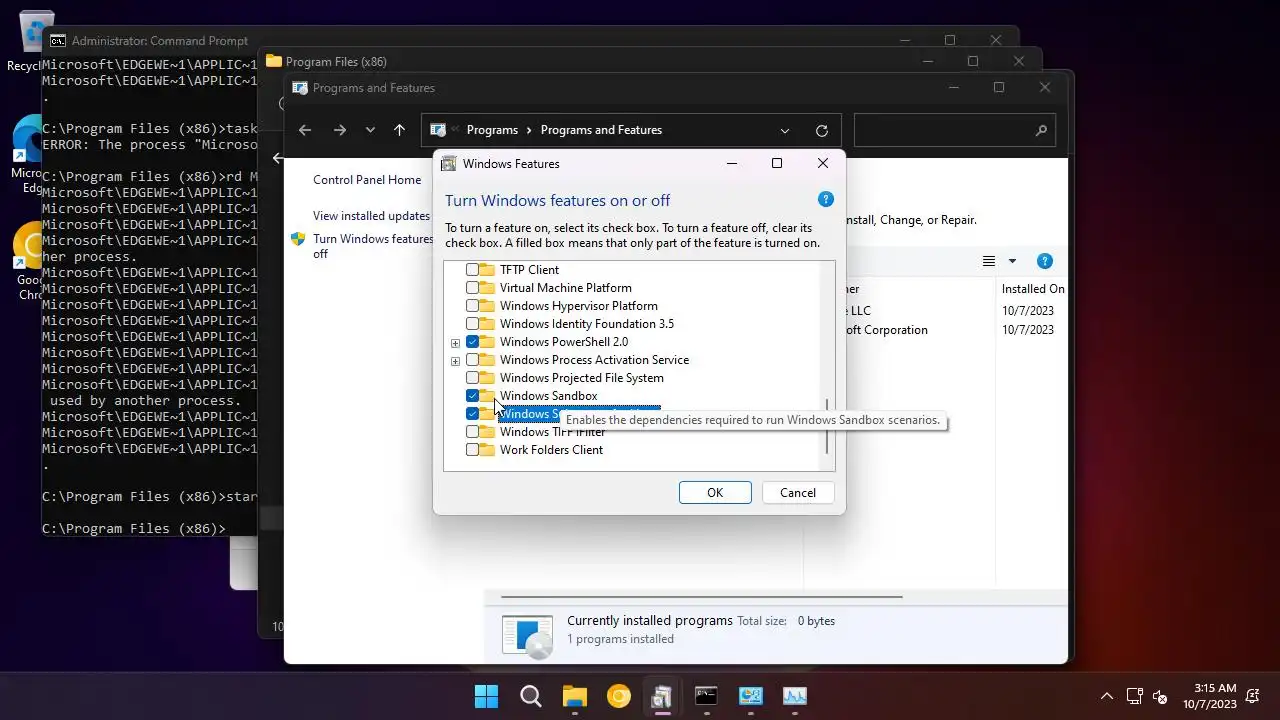This screenshot has width=1280, height=720.
Task: Select the Windows Sandbox folder icon
Action: (487, 396)
